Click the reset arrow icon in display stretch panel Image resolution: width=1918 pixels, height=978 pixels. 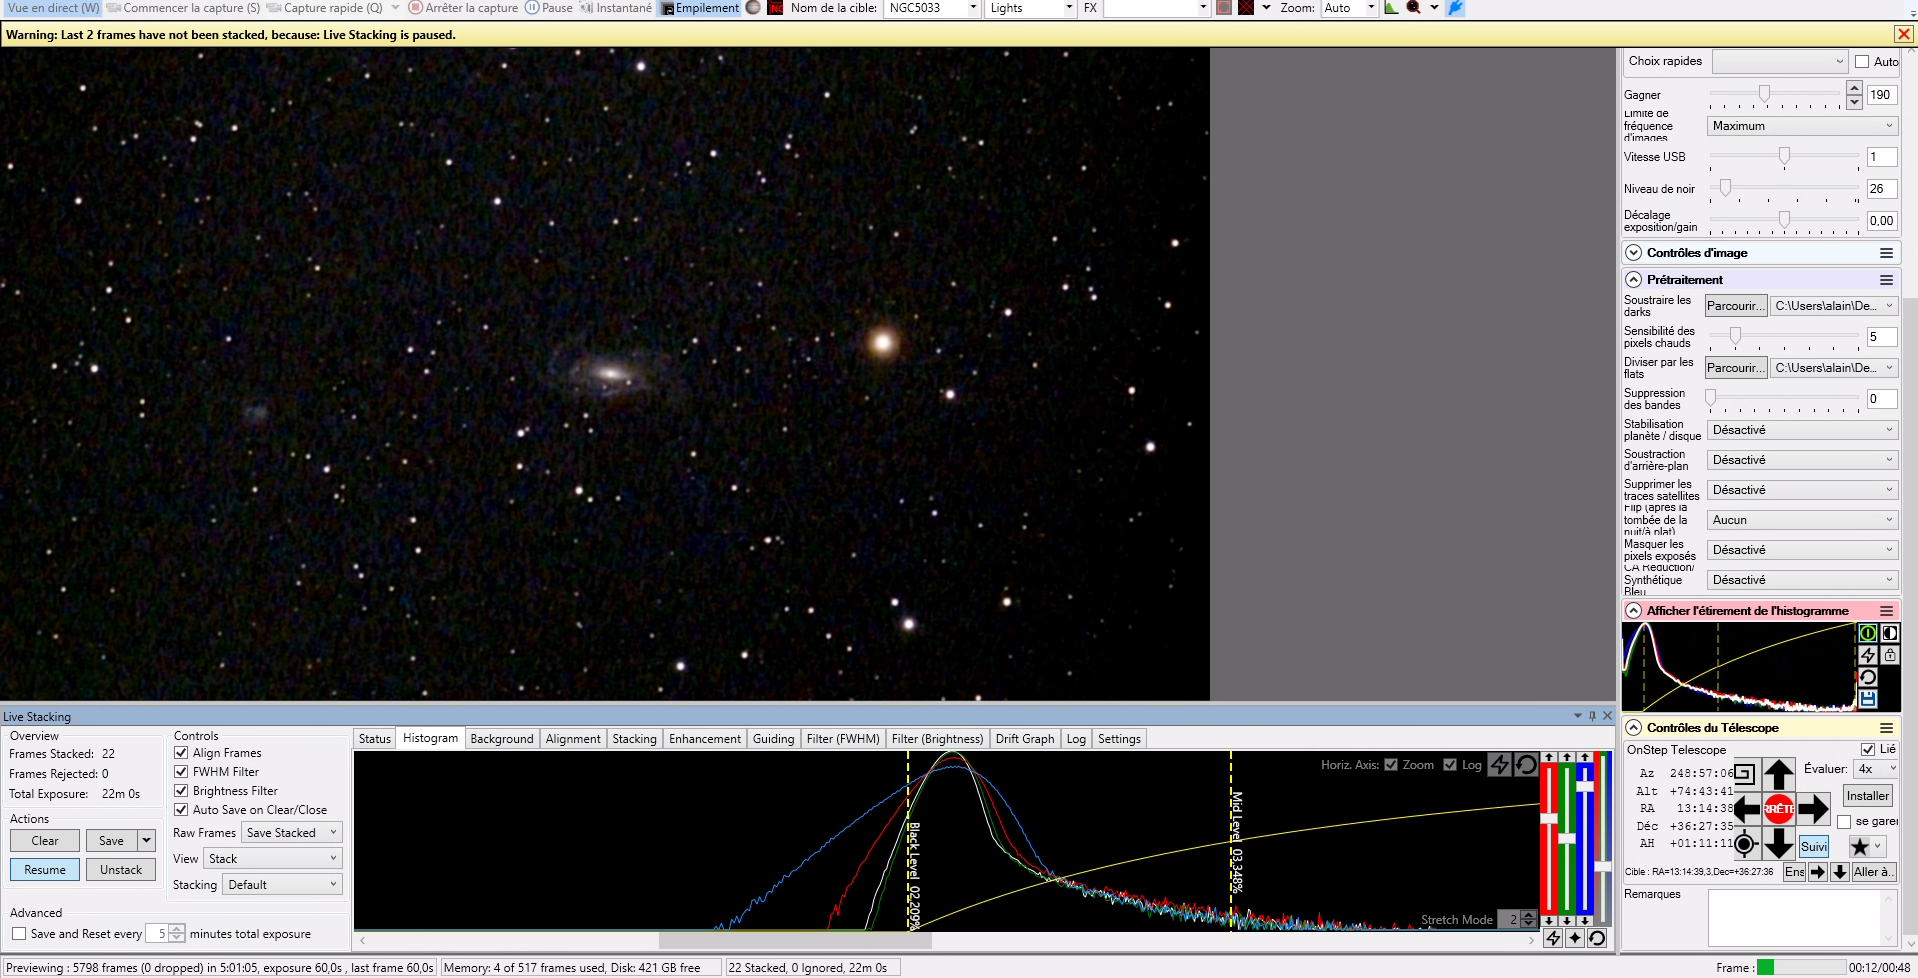1867,677
